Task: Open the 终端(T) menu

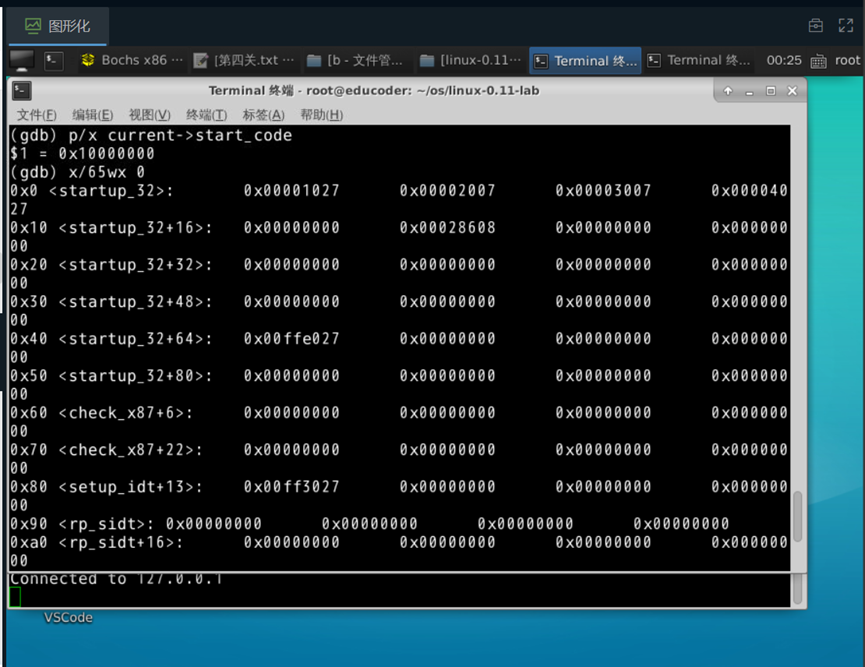Action: point(206,115)
